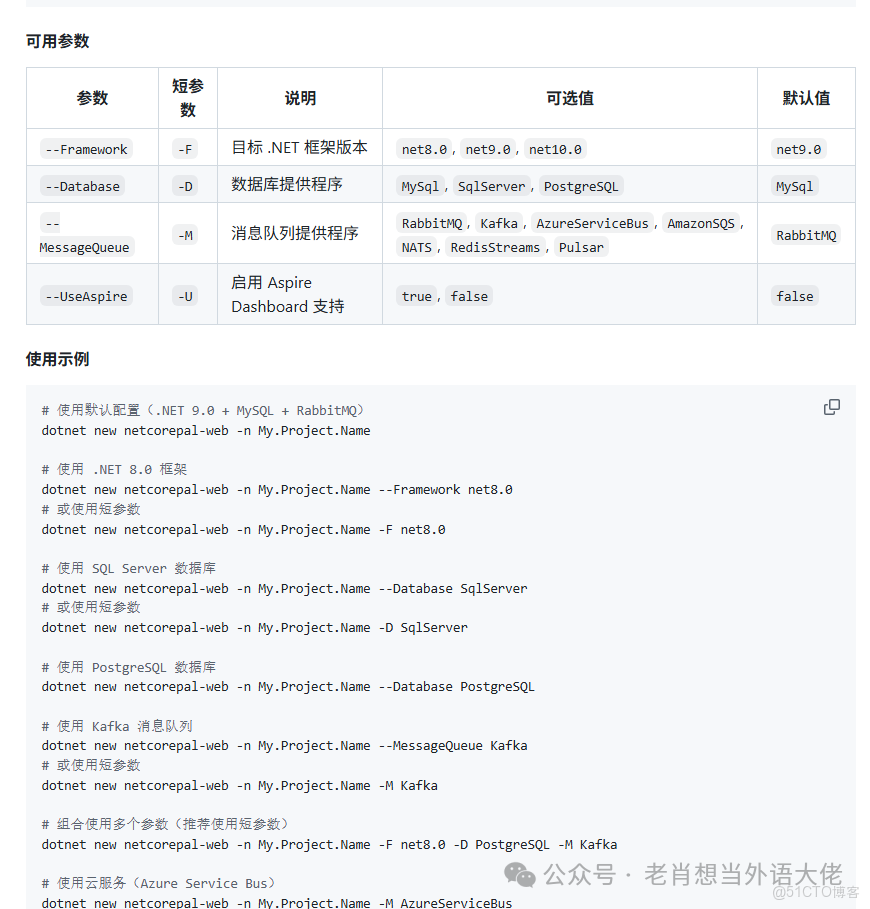Click the copy code icon on the code block
This screenshot has height=909, width=870.
(832, 407)
